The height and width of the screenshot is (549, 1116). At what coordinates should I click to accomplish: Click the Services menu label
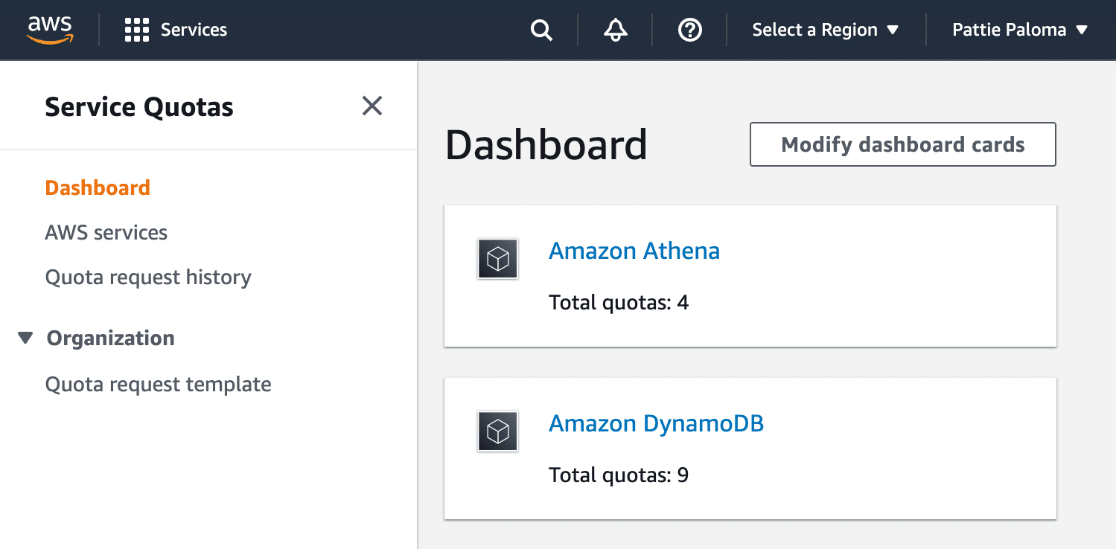pyautogui.click(x=194, y=30)
